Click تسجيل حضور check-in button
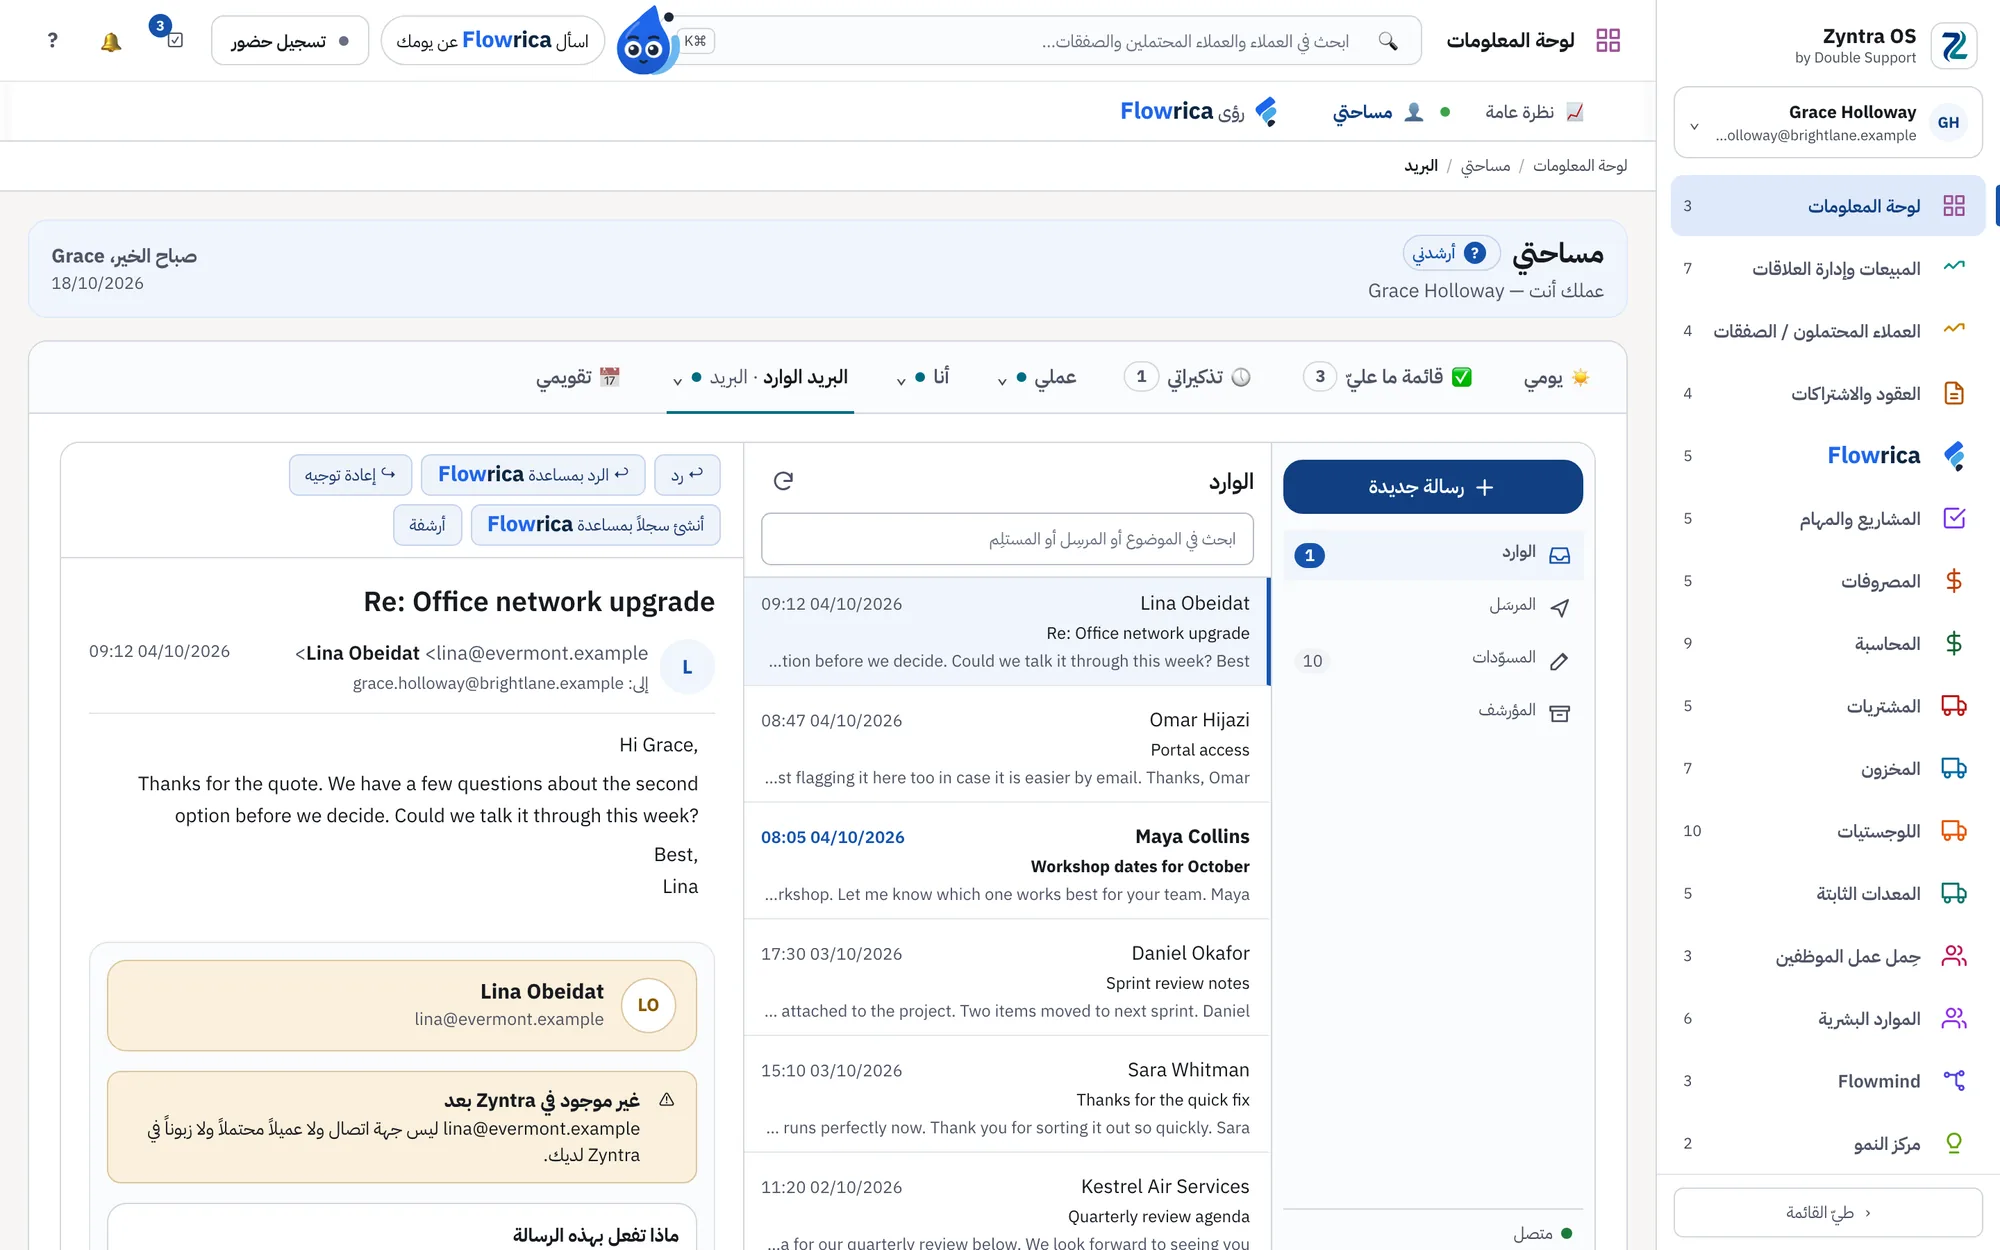2000x1250 pixels. click(x=290, y=41)
